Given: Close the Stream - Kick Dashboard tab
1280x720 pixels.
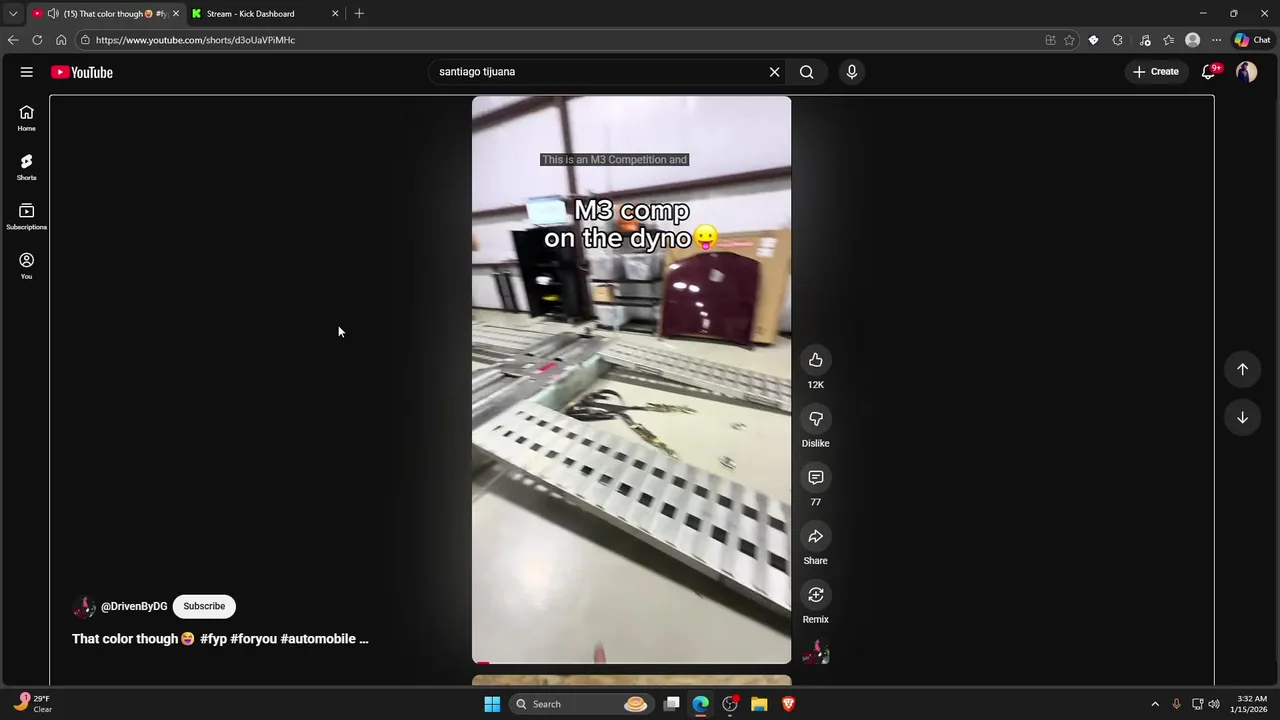Looking at the screenshot, I should point(335,13).
